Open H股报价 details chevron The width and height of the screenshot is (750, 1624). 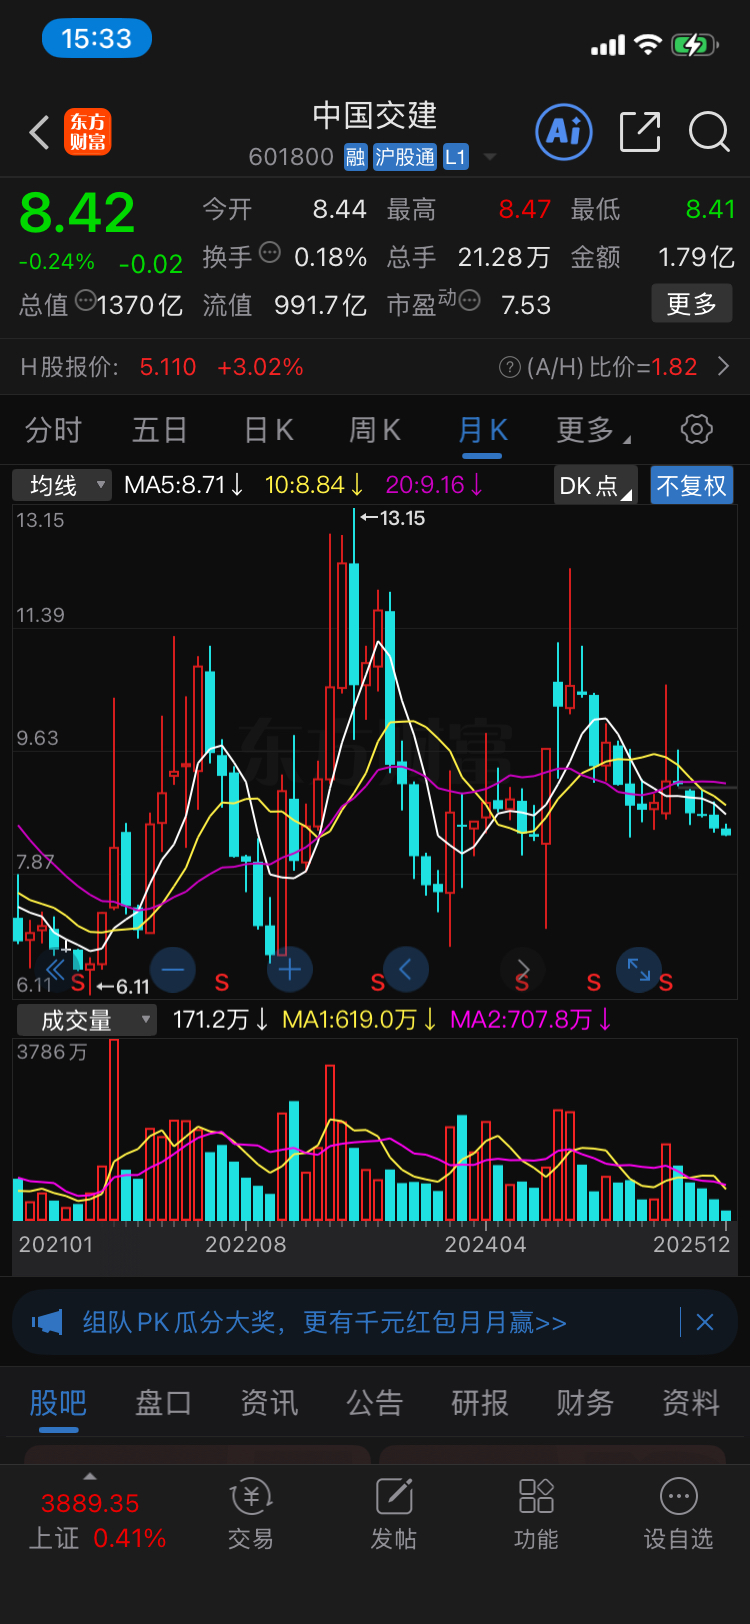tap(724, 367)
